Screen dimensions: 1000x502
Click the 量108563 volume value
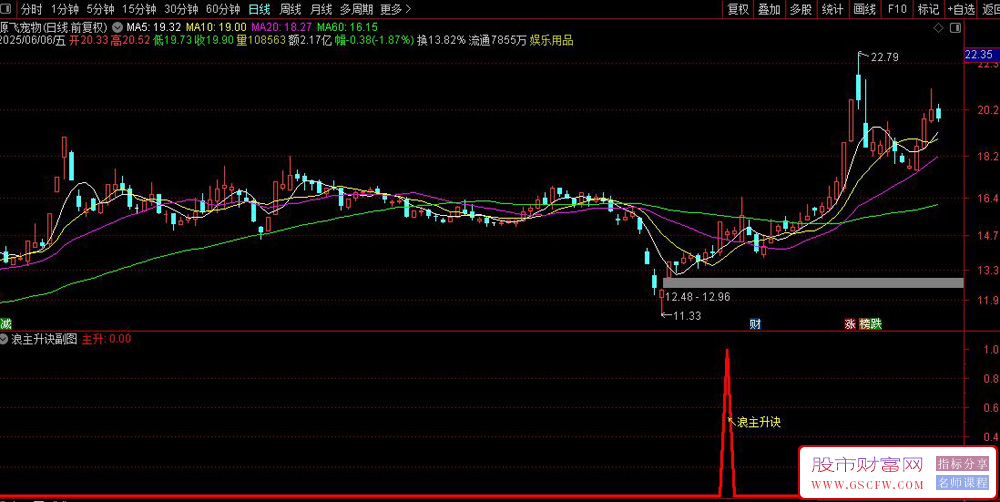[x=260, y=41]
